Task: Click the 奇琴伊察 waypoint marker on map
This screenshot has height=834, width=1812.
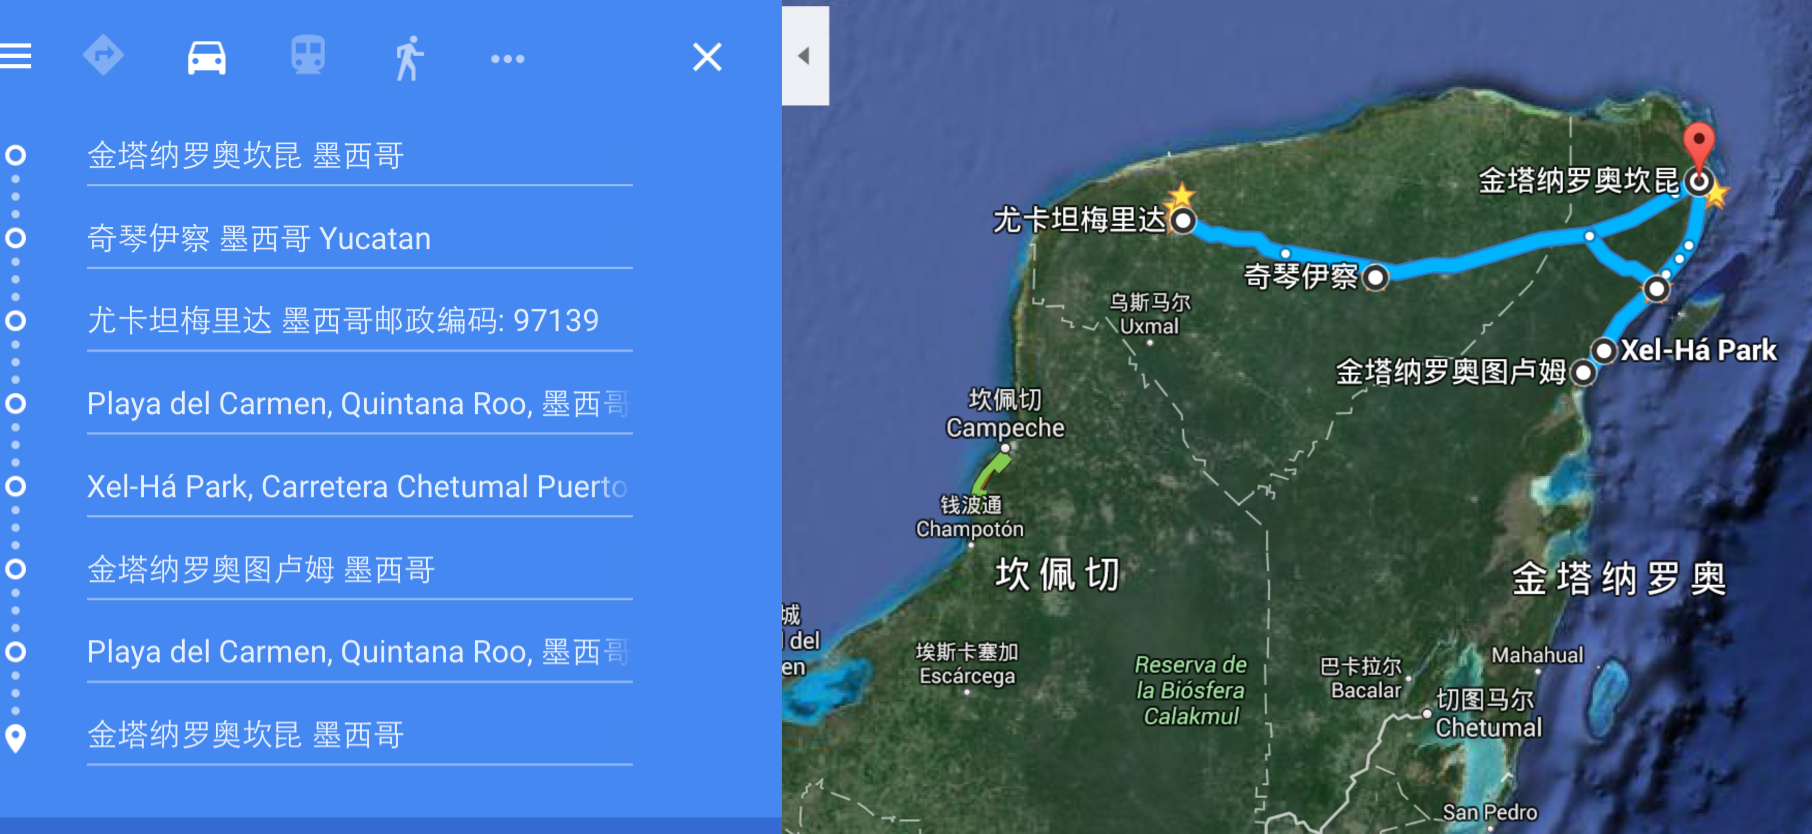Action: [x=1376, y=277]
